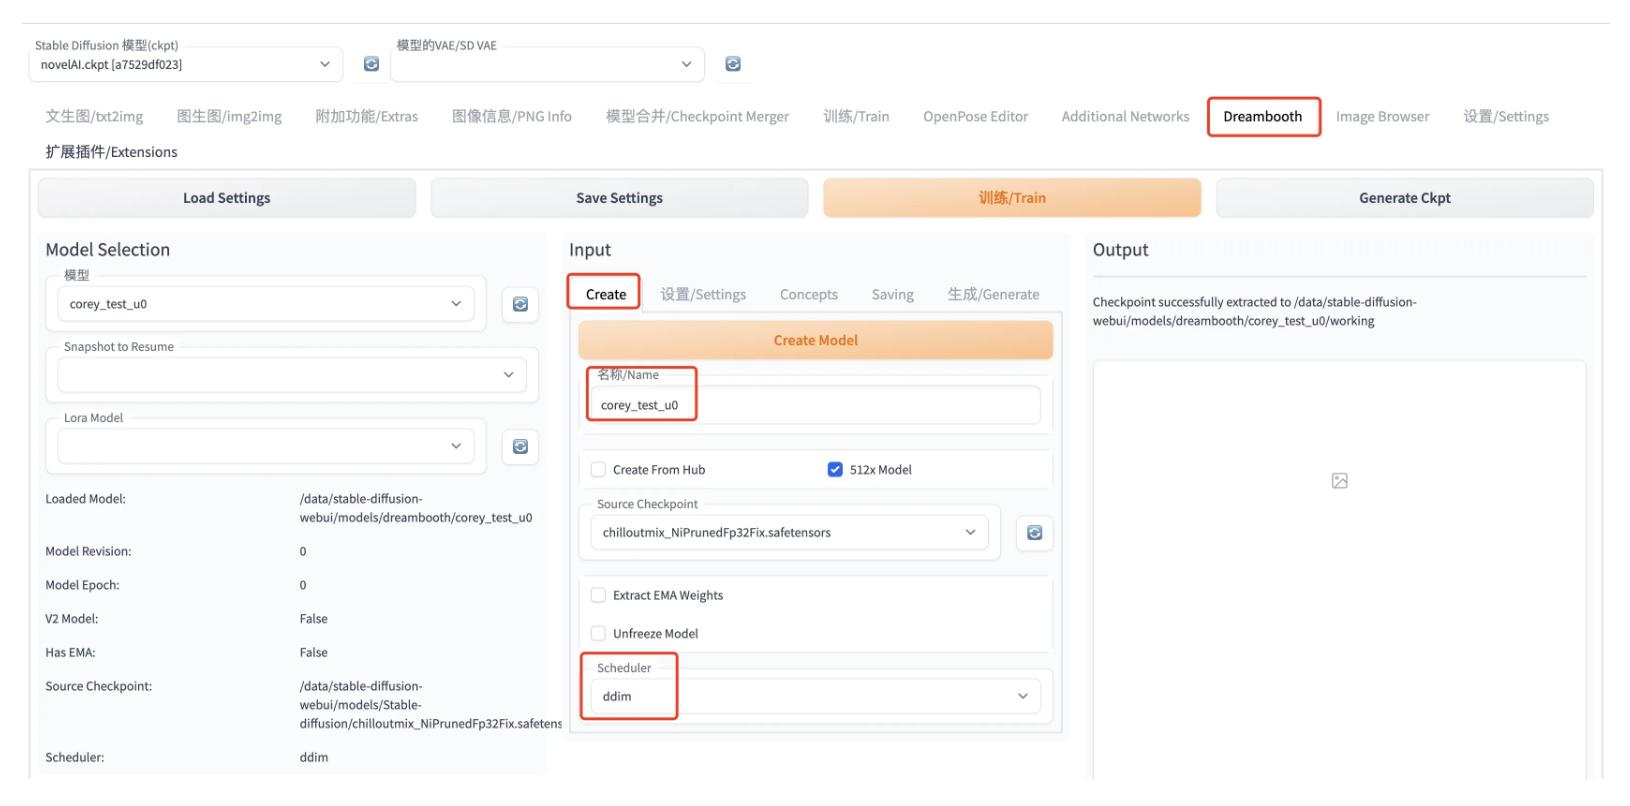Viewport: 1630px width, 806px height.
Task: Click the output image placeholder icon
Action: point(1339,481)
